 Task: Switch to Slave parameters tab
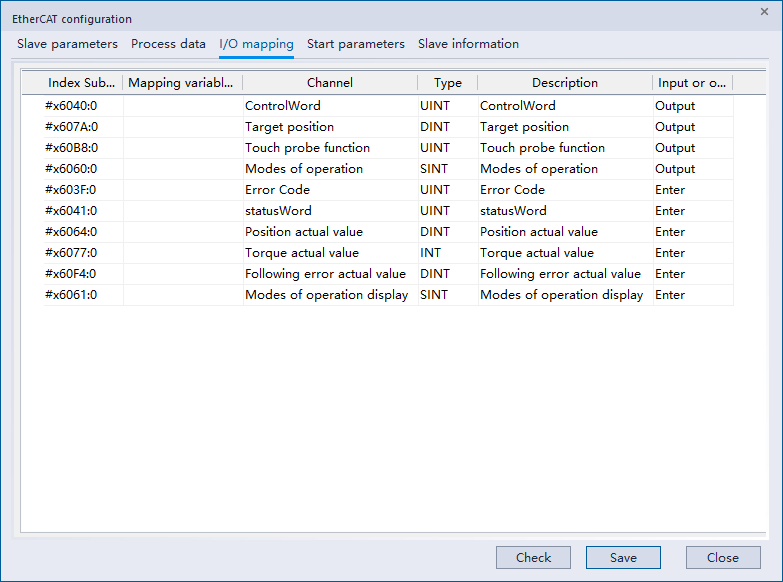(67, 44)
